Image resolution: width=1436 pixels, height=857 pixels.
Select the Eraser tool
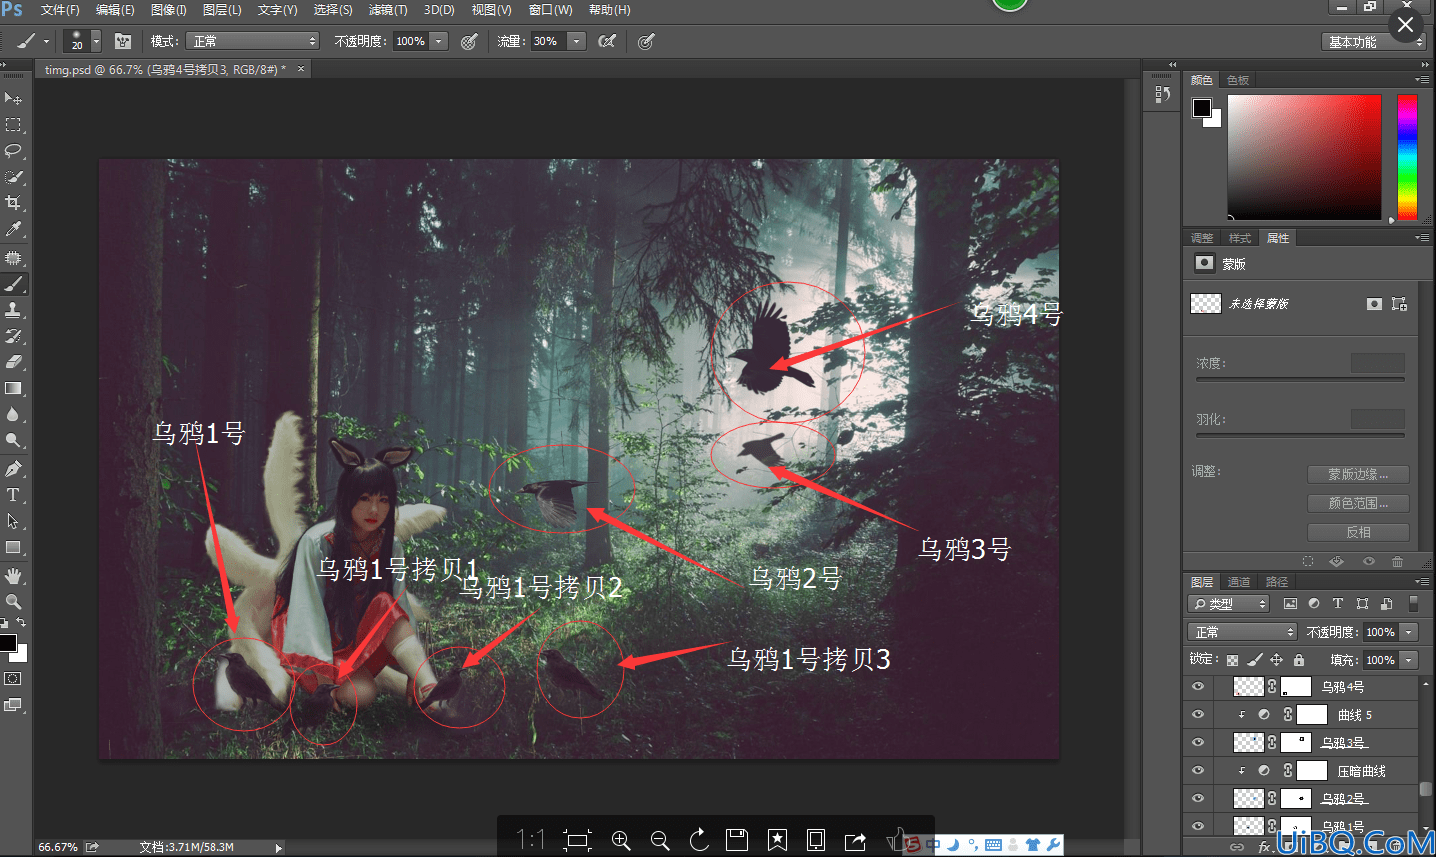pos(13,362)
